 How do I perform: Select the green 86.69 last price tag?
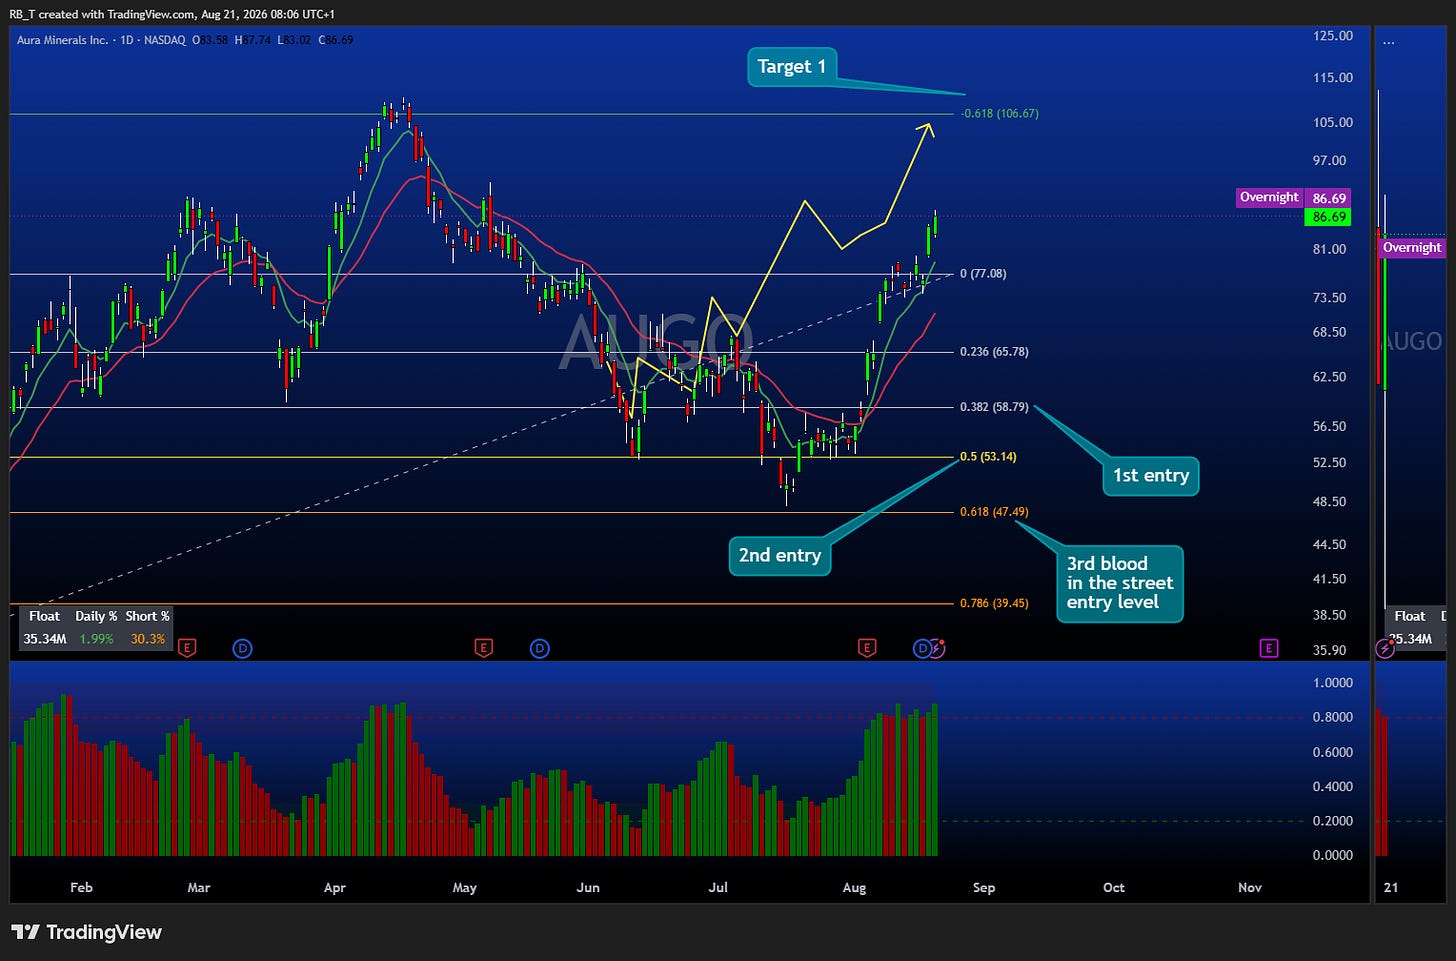pos(1329,217)
